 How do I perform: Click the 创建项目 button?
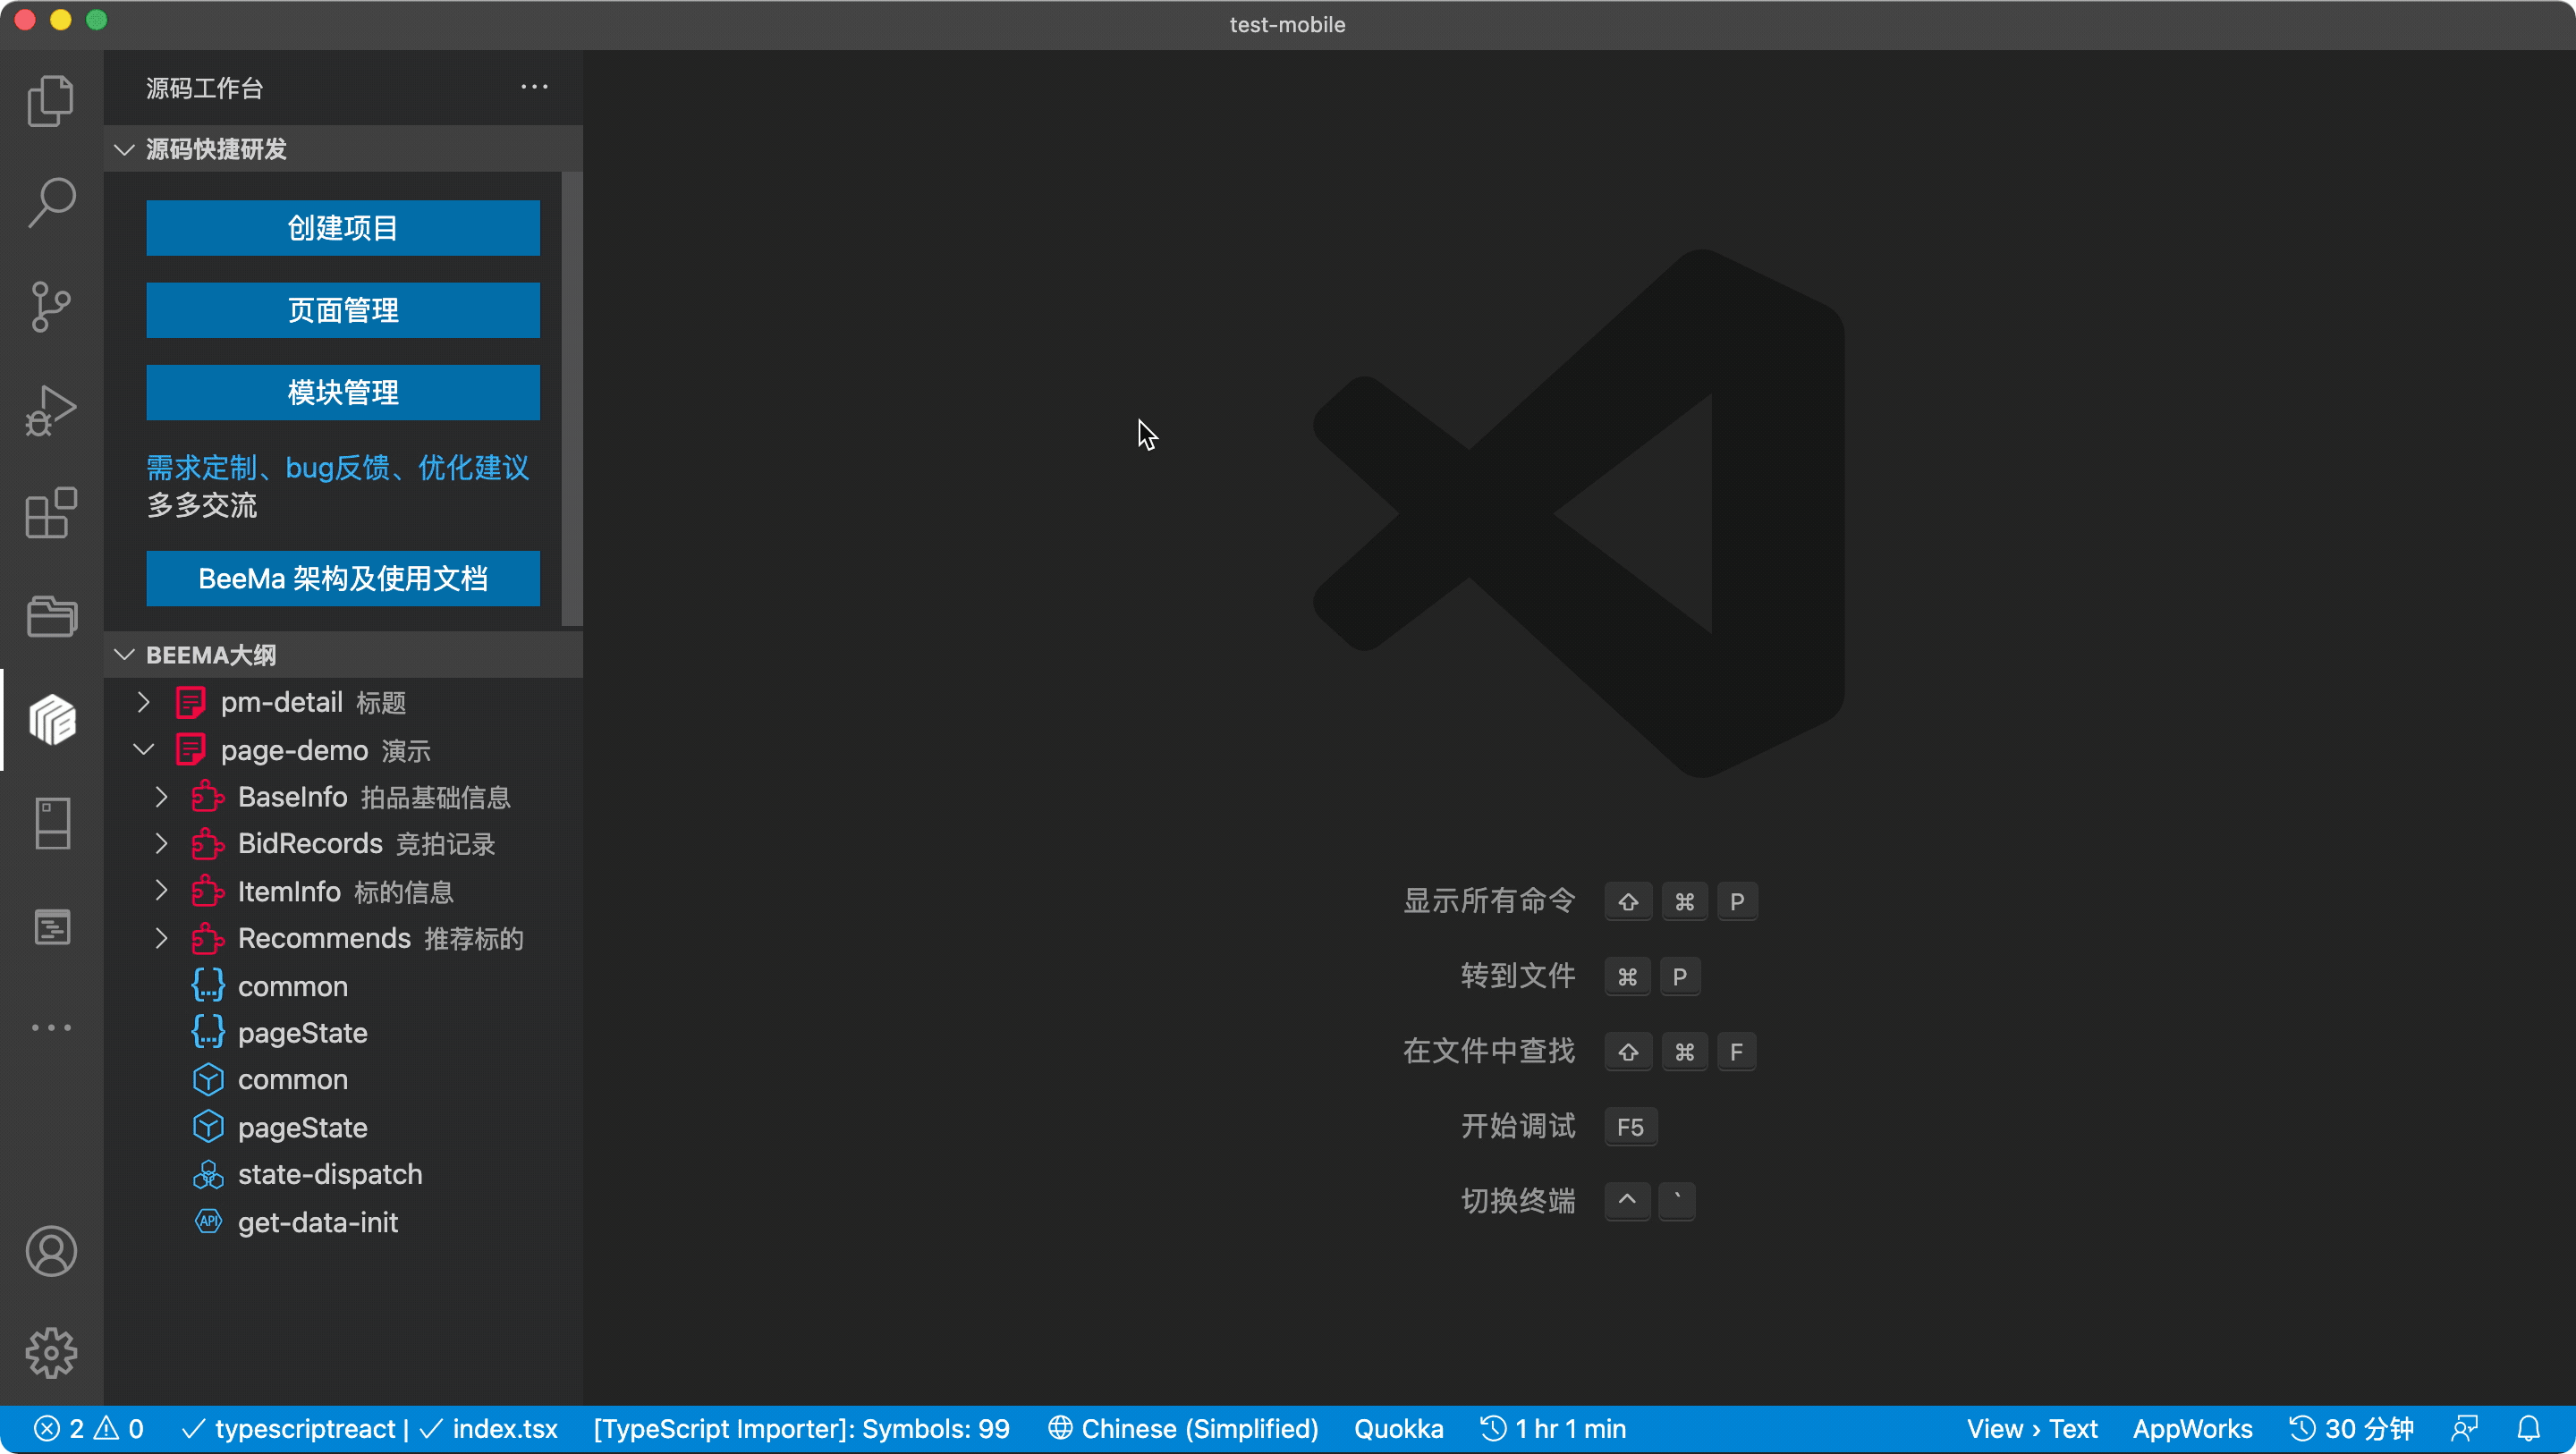(x=343, y=228)
